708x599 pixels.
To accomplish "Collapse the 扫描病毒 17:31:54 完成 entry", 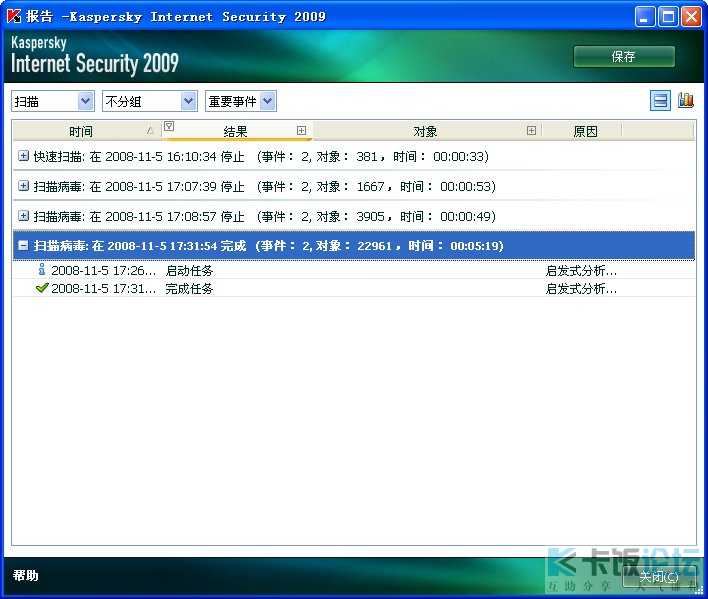I will (x=23, y=245).
